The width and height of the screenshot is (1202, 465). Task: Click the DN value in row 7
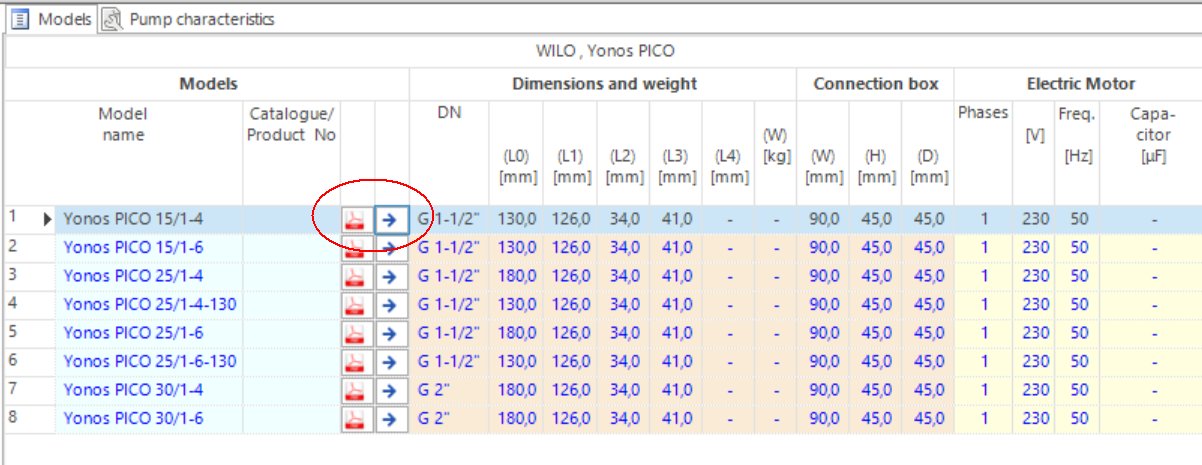(437, 390)
